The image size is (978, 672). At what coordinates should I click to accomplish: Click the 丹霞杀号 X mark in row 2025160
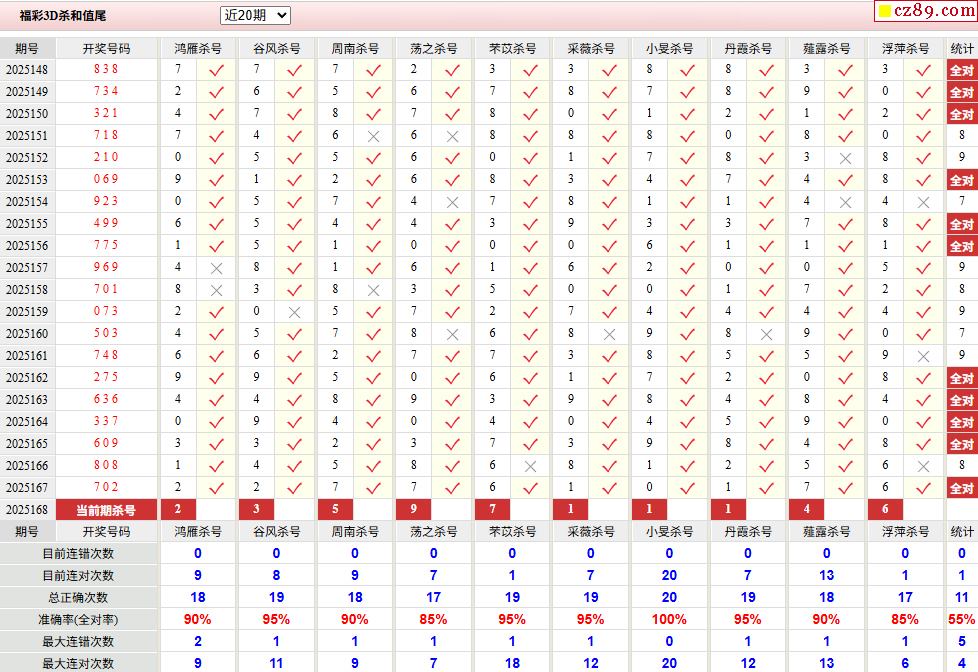pos(767,334)
